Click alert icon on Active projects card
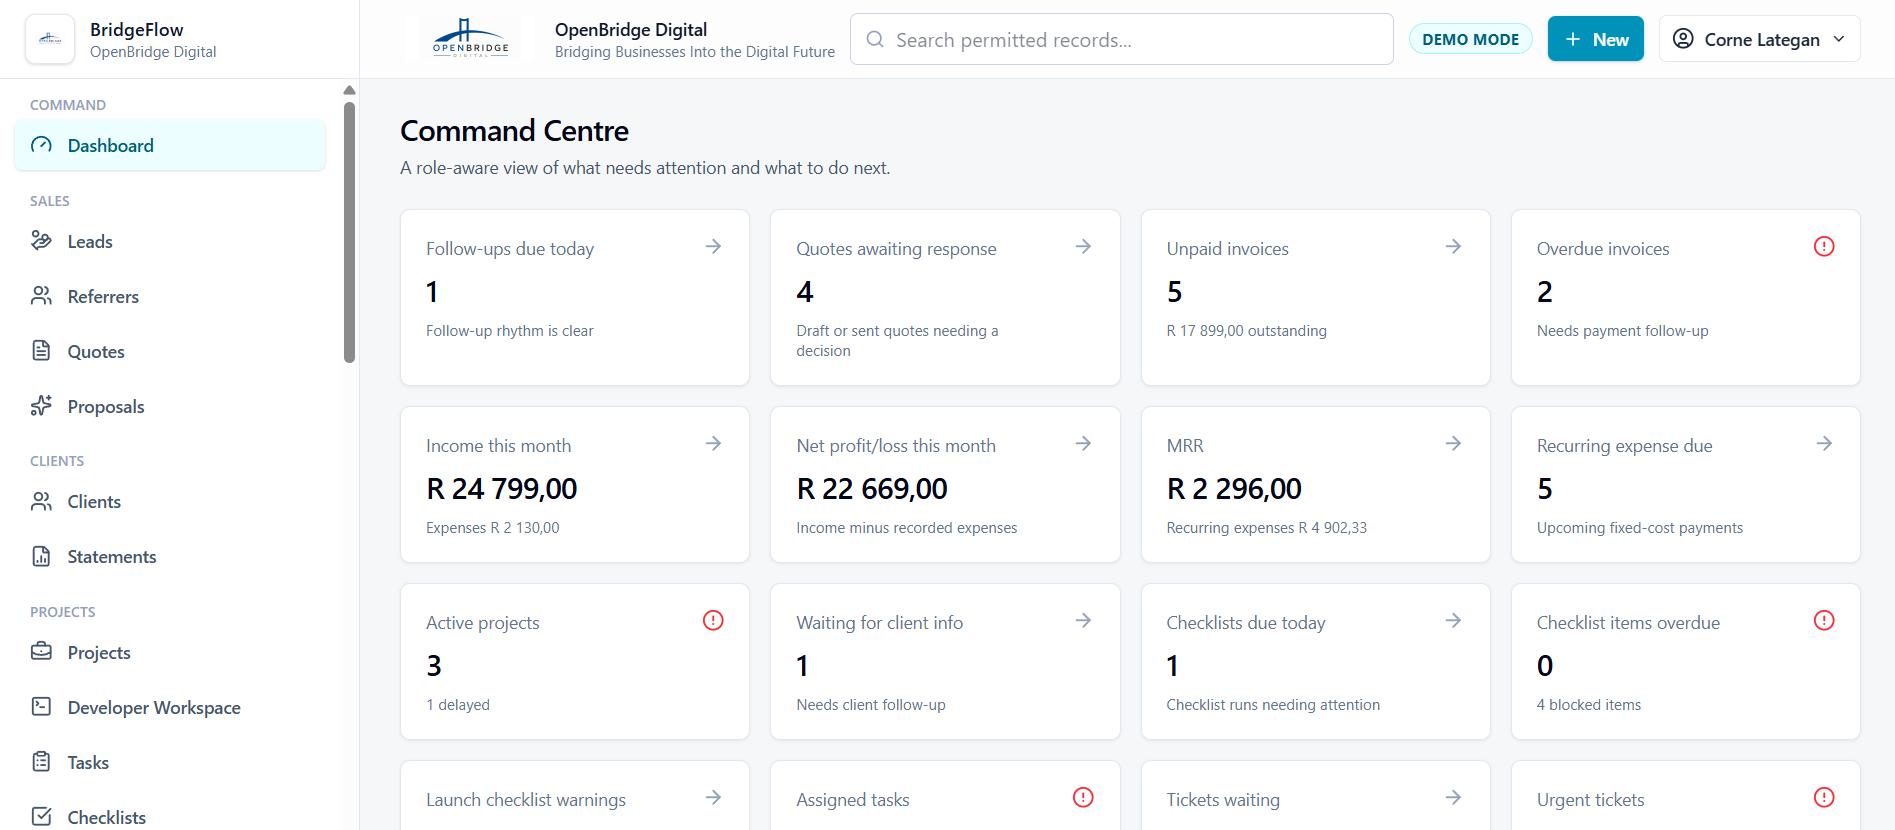This screenshot has width=1895, height=830. [x=713, y=620]
